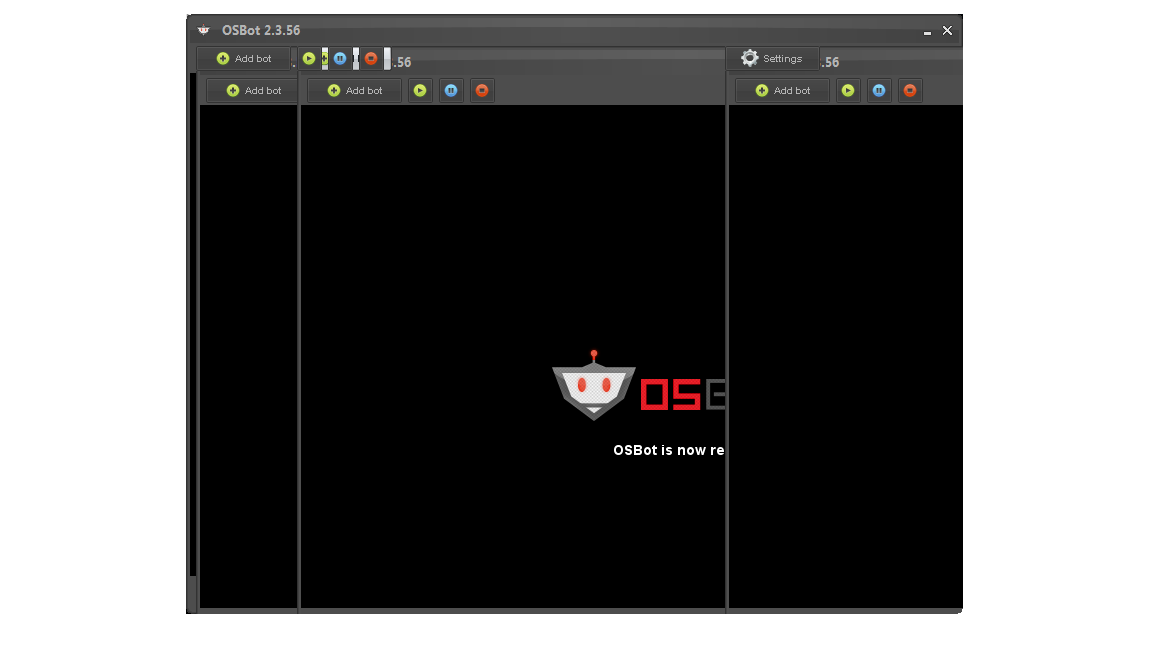The width and height of the screenshot is (1175, 648).
Task: Hit the pause icon in the middle logo panel
Action: [451, 91]
